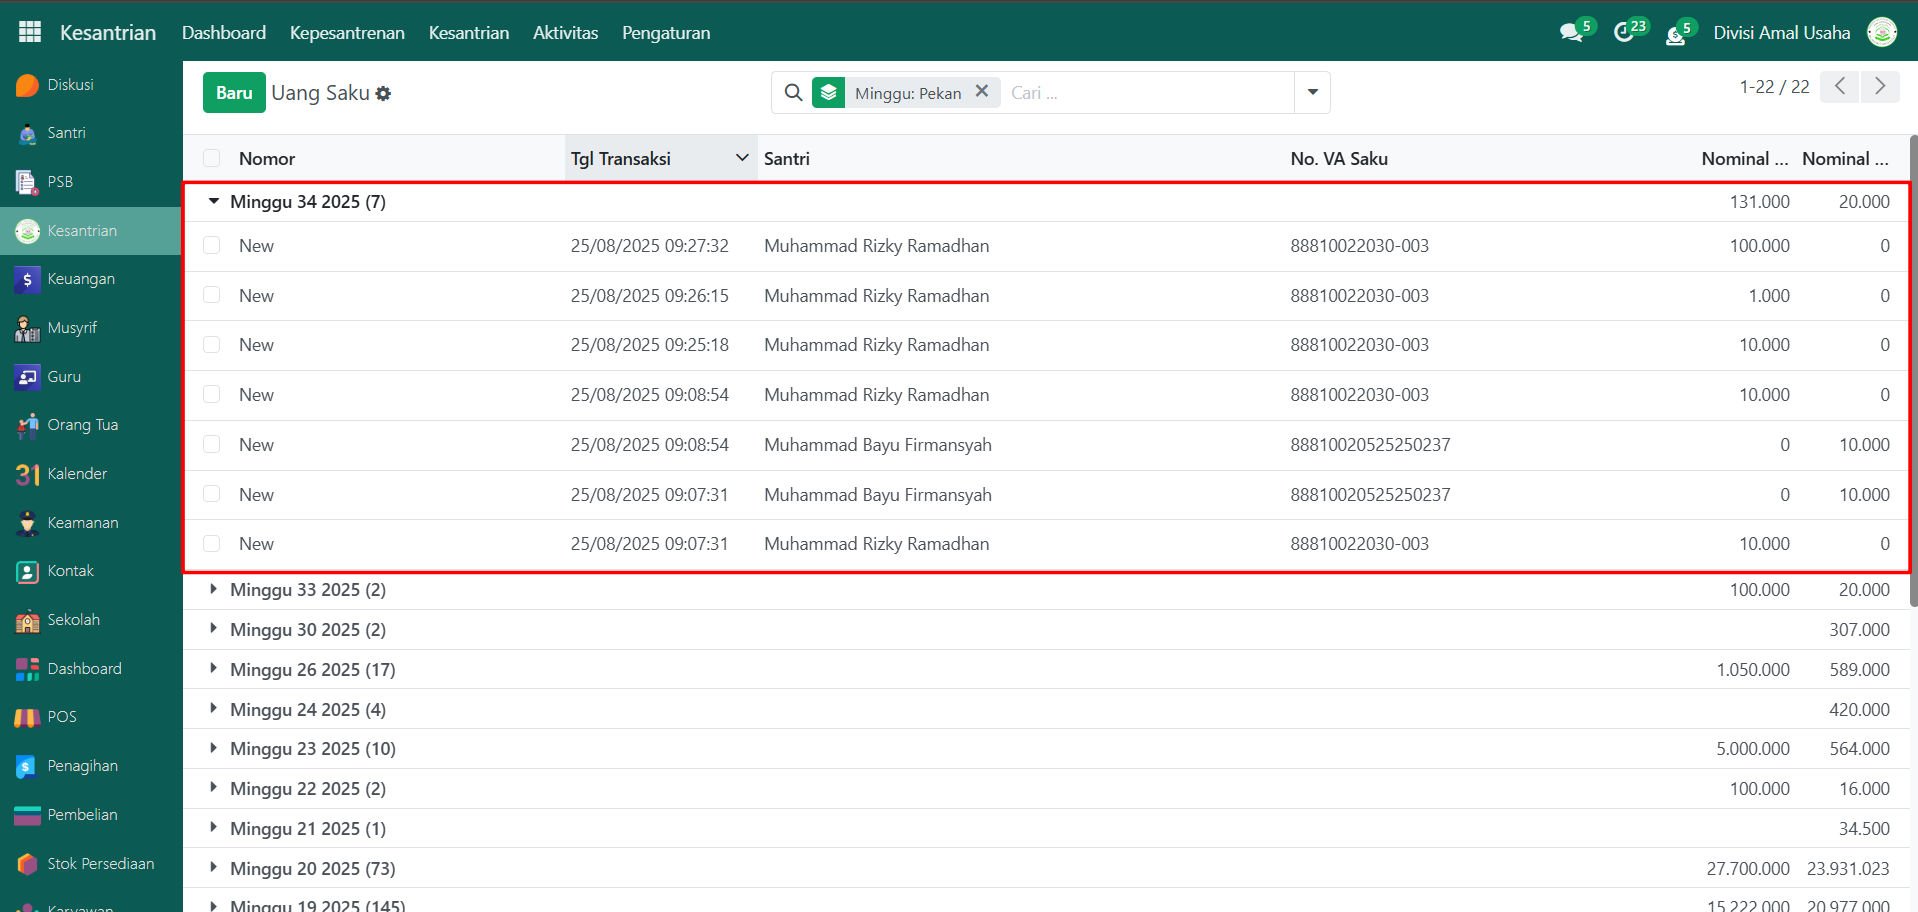
Task: Open the Kepesantrenan menu
Action: (x=347, y=33)
